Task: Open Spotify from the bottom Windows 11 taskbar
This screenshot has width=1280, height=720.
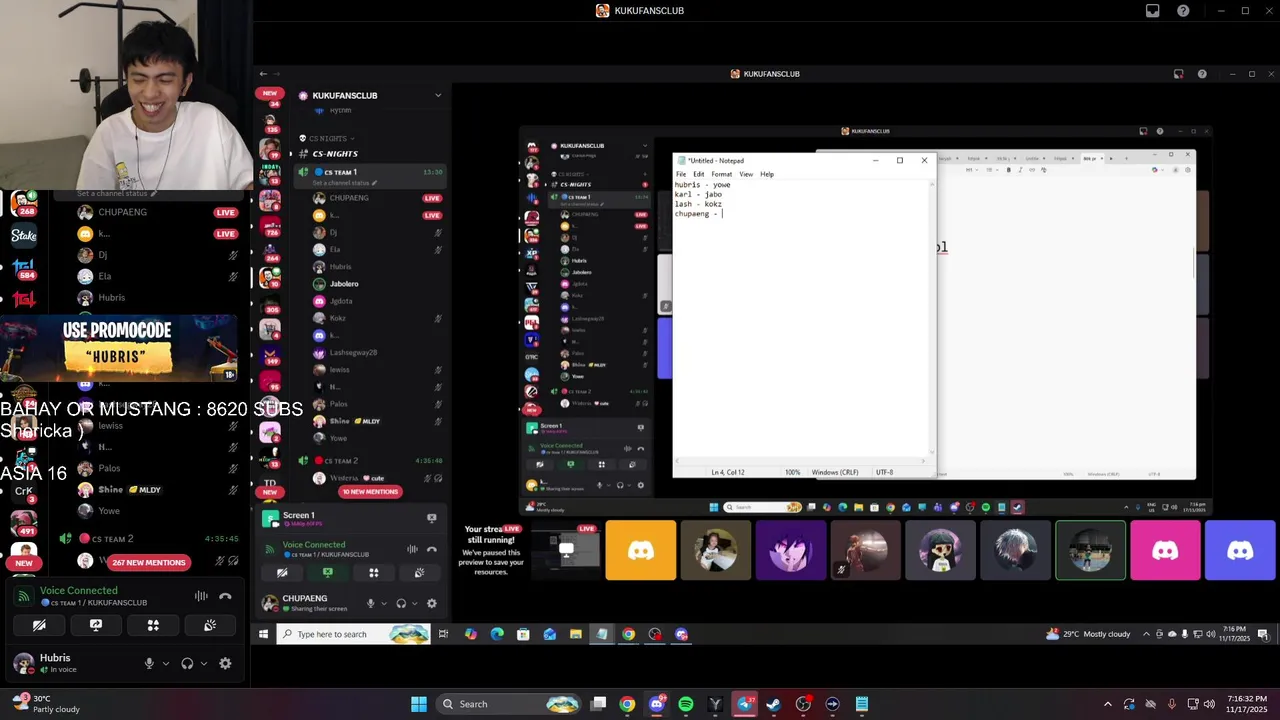Action: (x=686, y=704)
